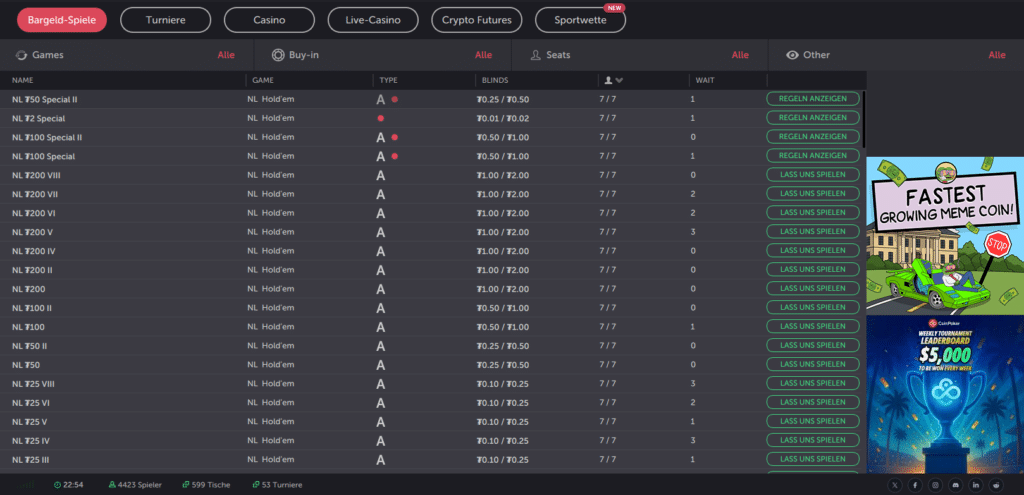Sort table by GAME column header
The image size is (1024, 495).
[263, 80]
